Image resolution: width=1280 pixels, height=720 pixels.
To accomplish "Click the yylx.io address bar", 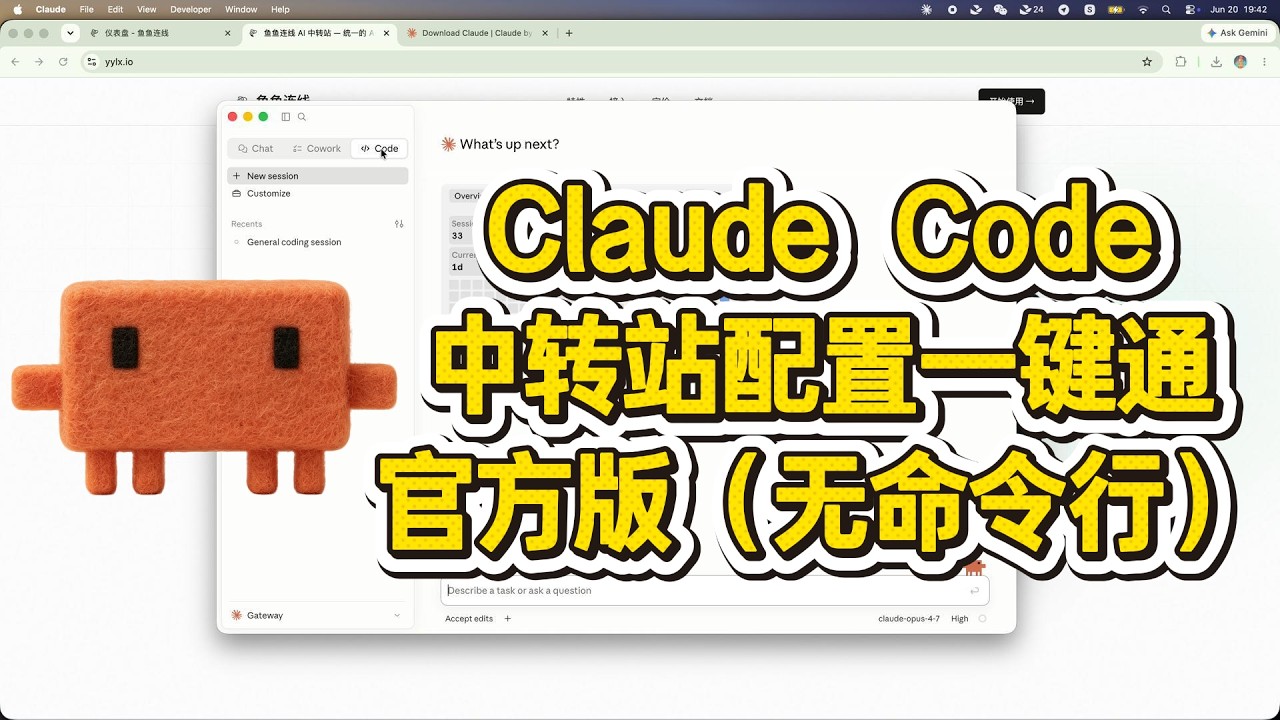I will tap(620, 62).
